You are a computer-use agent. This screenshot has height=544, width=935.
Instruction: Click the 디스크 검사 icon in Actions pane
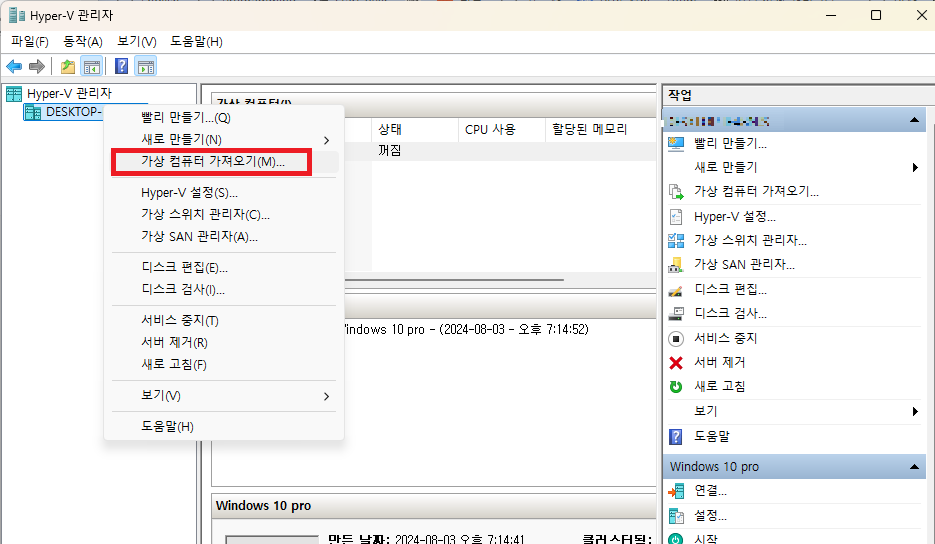coord(676,314)
